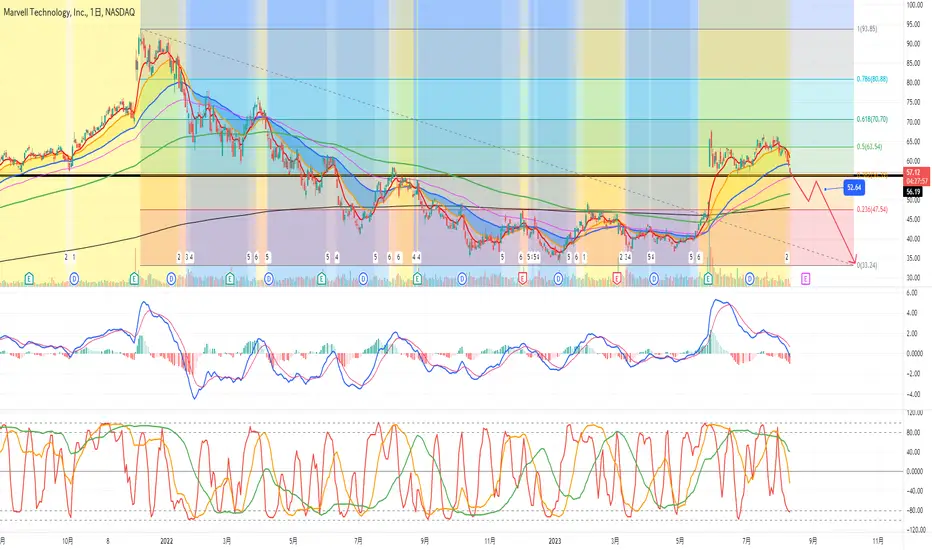Click the 6.00 value on the MACD scale

(914, 293)
